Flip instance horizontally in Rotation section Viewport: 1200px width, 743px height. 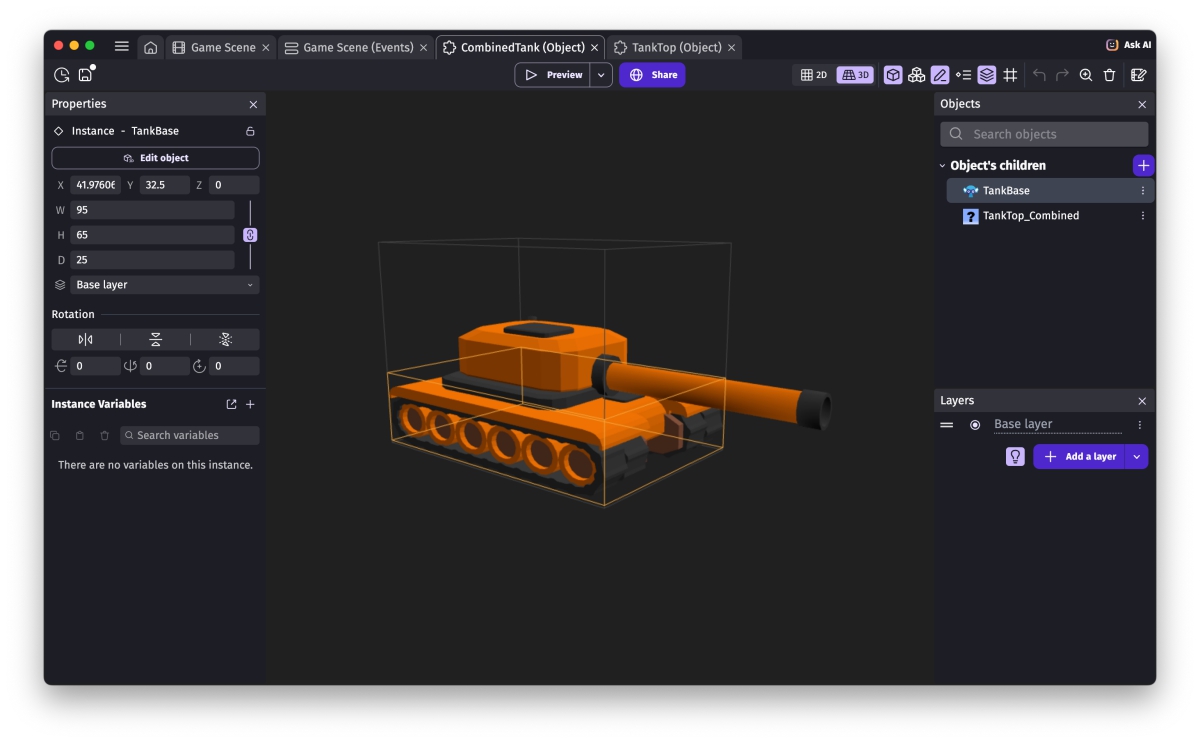(x=85, y=340)
